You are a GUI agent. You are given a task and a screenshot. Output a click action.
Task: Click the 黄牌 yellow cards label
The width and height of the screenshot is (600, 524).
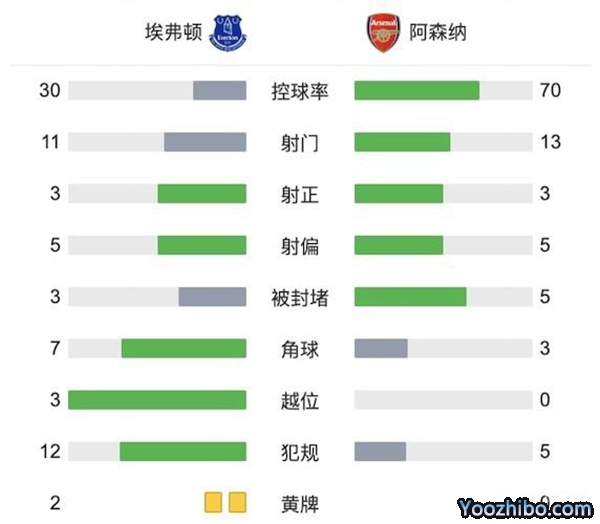pos(300,503)
